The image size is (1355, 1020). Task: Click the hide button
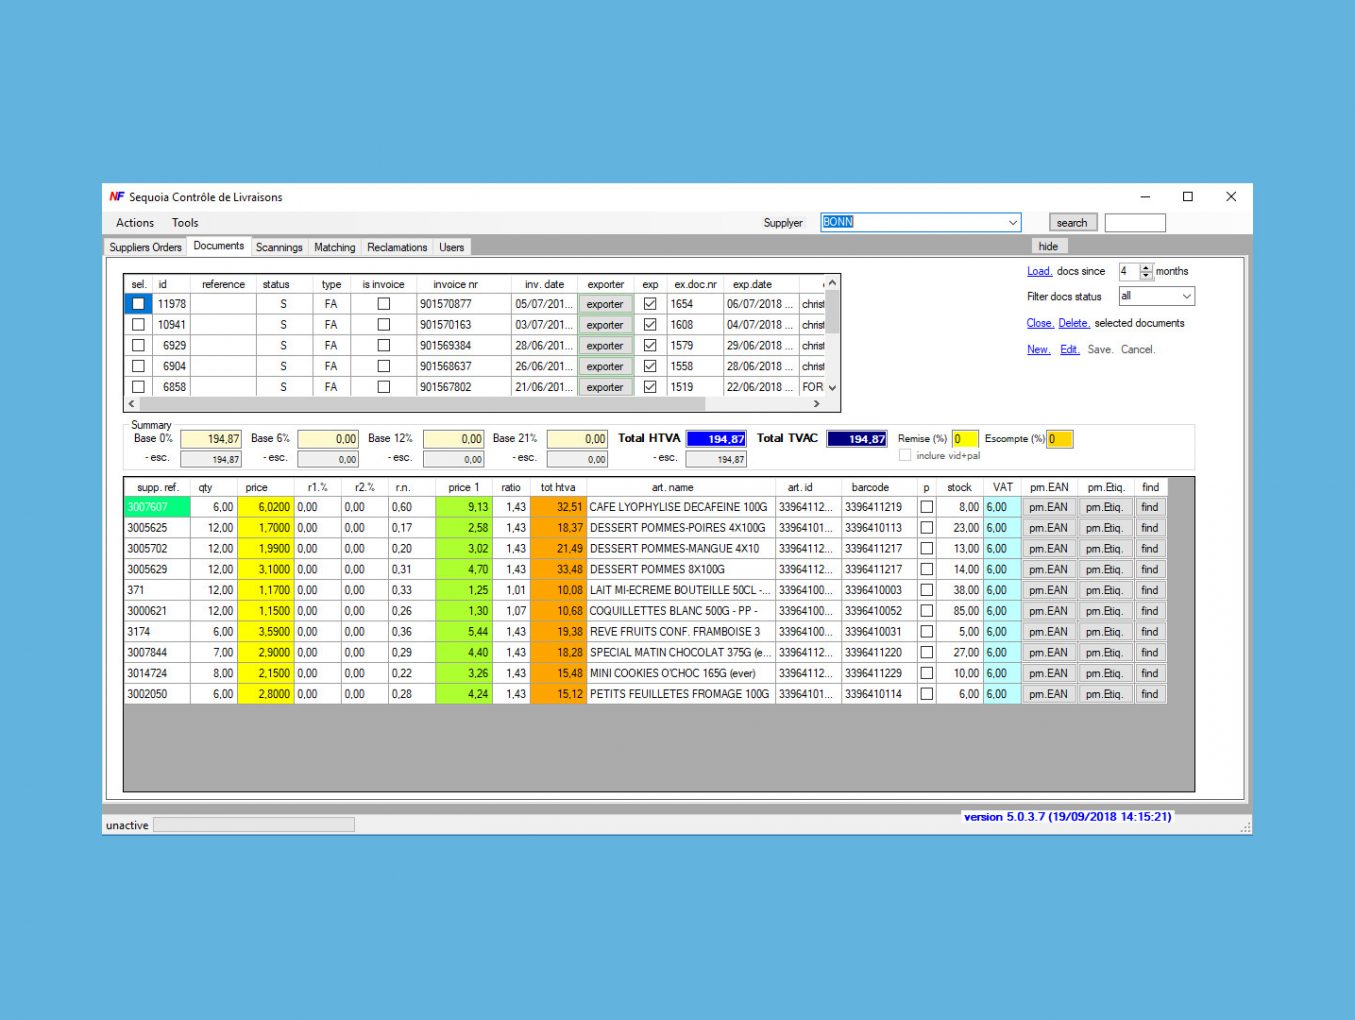(x=1048, y=246)
